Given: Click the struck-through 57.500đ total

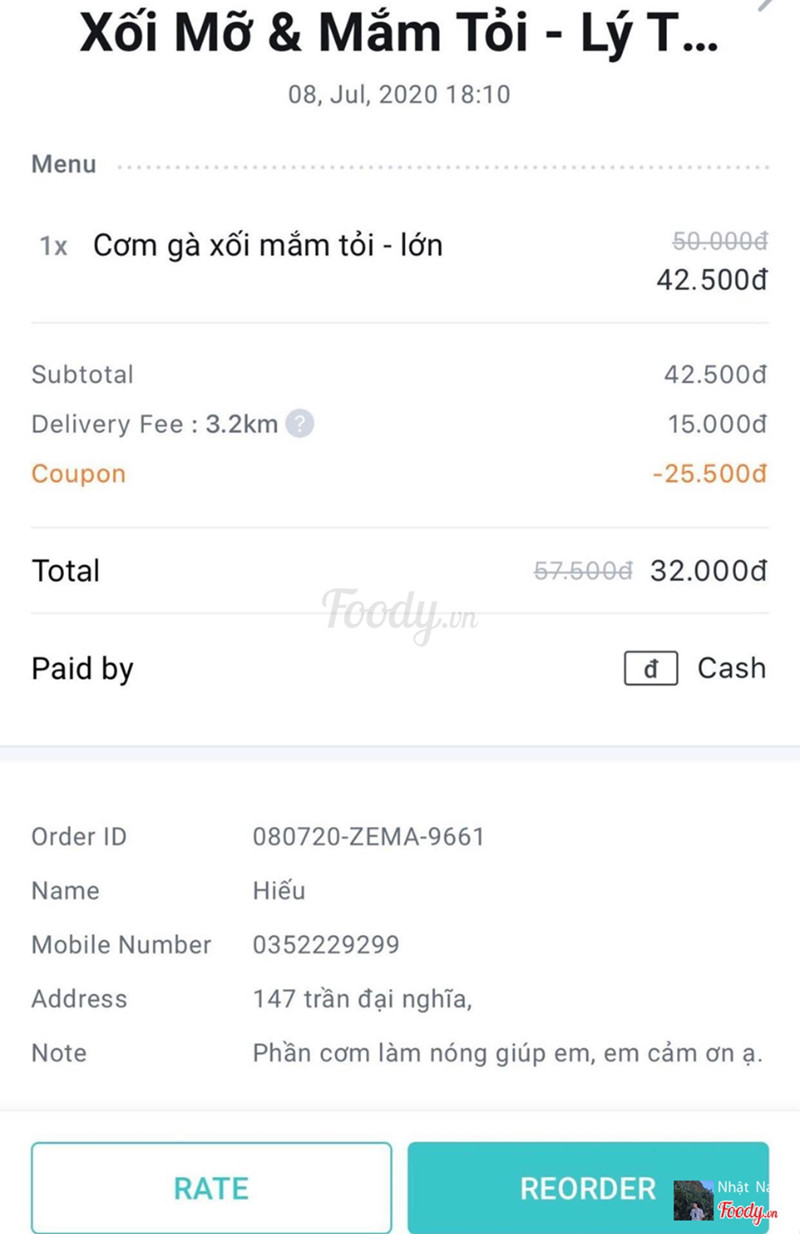Looking at the screenshot, I should coord(583,572).
